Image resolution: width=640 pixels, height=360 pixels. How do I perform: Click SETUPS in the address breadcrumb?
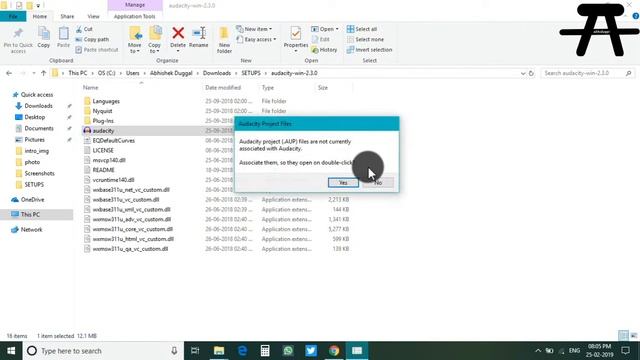pyautogui.click(x=251, y=73)
